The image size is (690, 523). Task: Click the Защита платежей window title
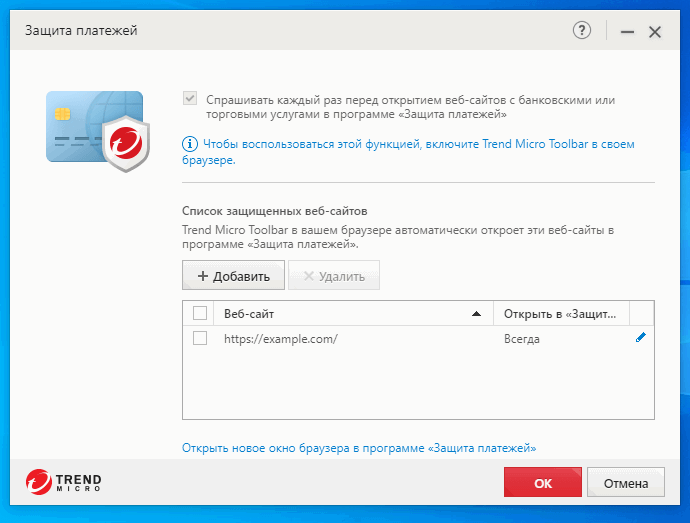[81, 30]
